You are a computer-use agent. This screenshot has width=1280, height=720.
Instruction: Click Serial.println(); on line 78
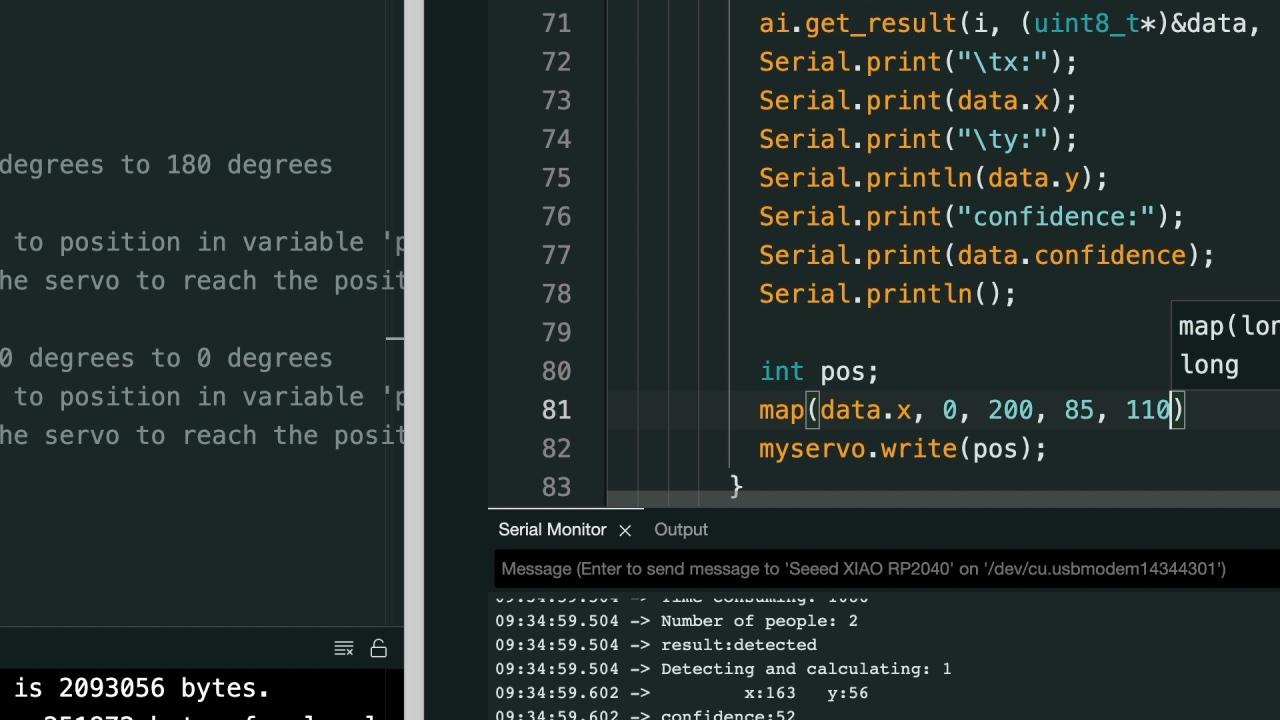click(887, 294)
